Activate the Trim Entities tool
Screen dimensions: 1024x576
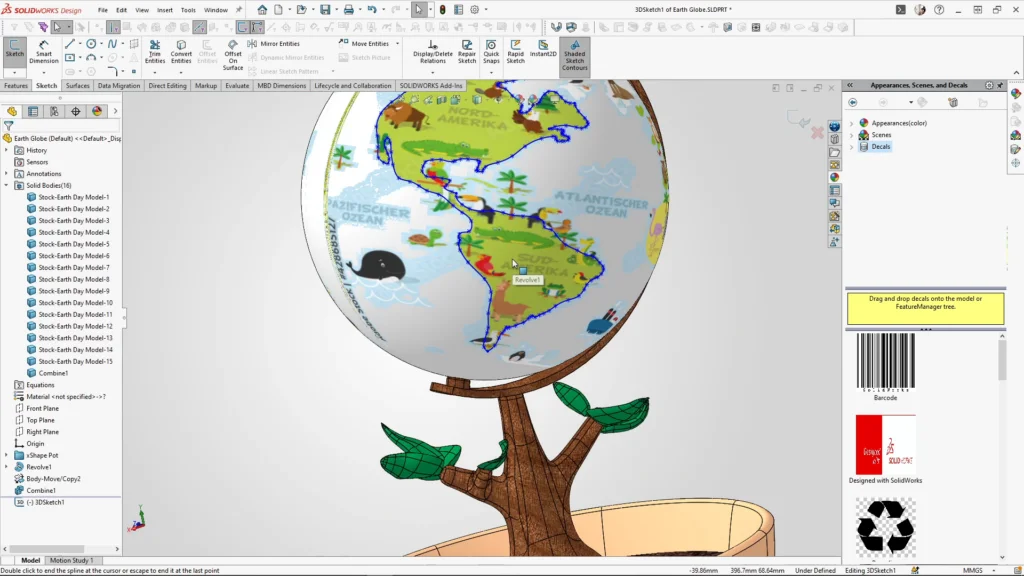click(155, 52)
